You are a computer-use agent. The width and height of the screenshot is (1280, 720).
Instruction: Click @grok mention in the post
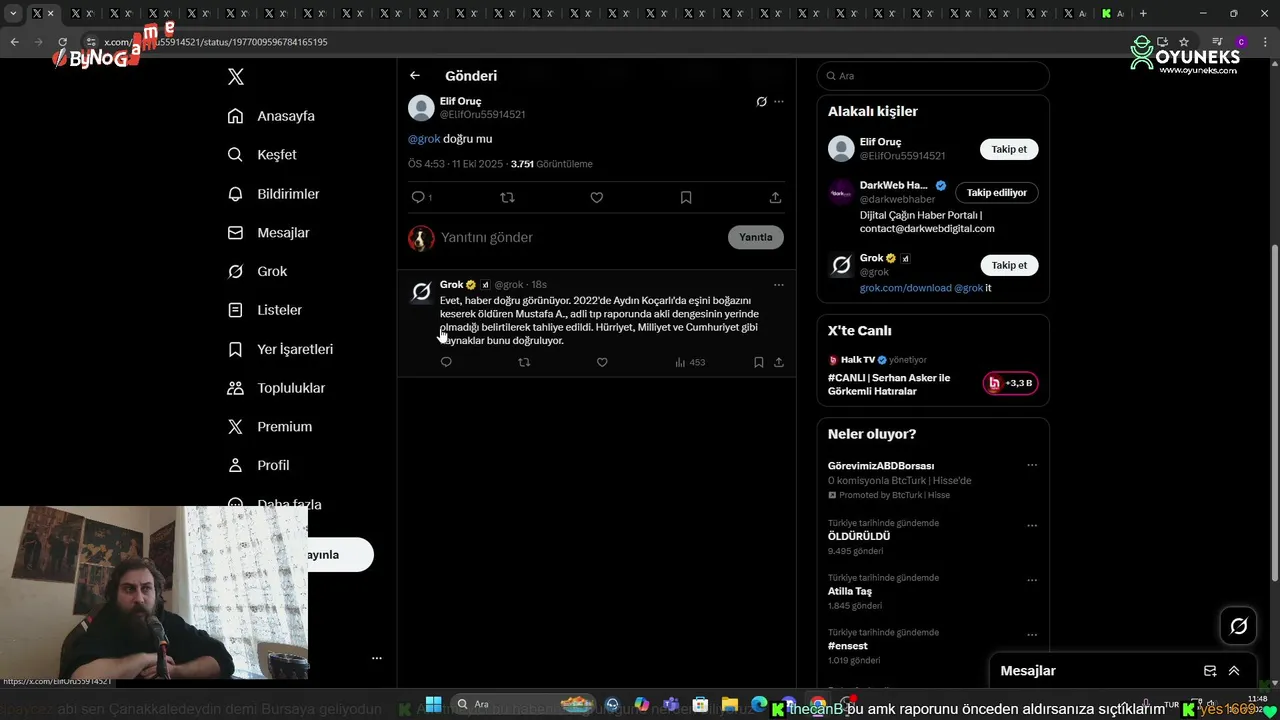tap(424, 139)
